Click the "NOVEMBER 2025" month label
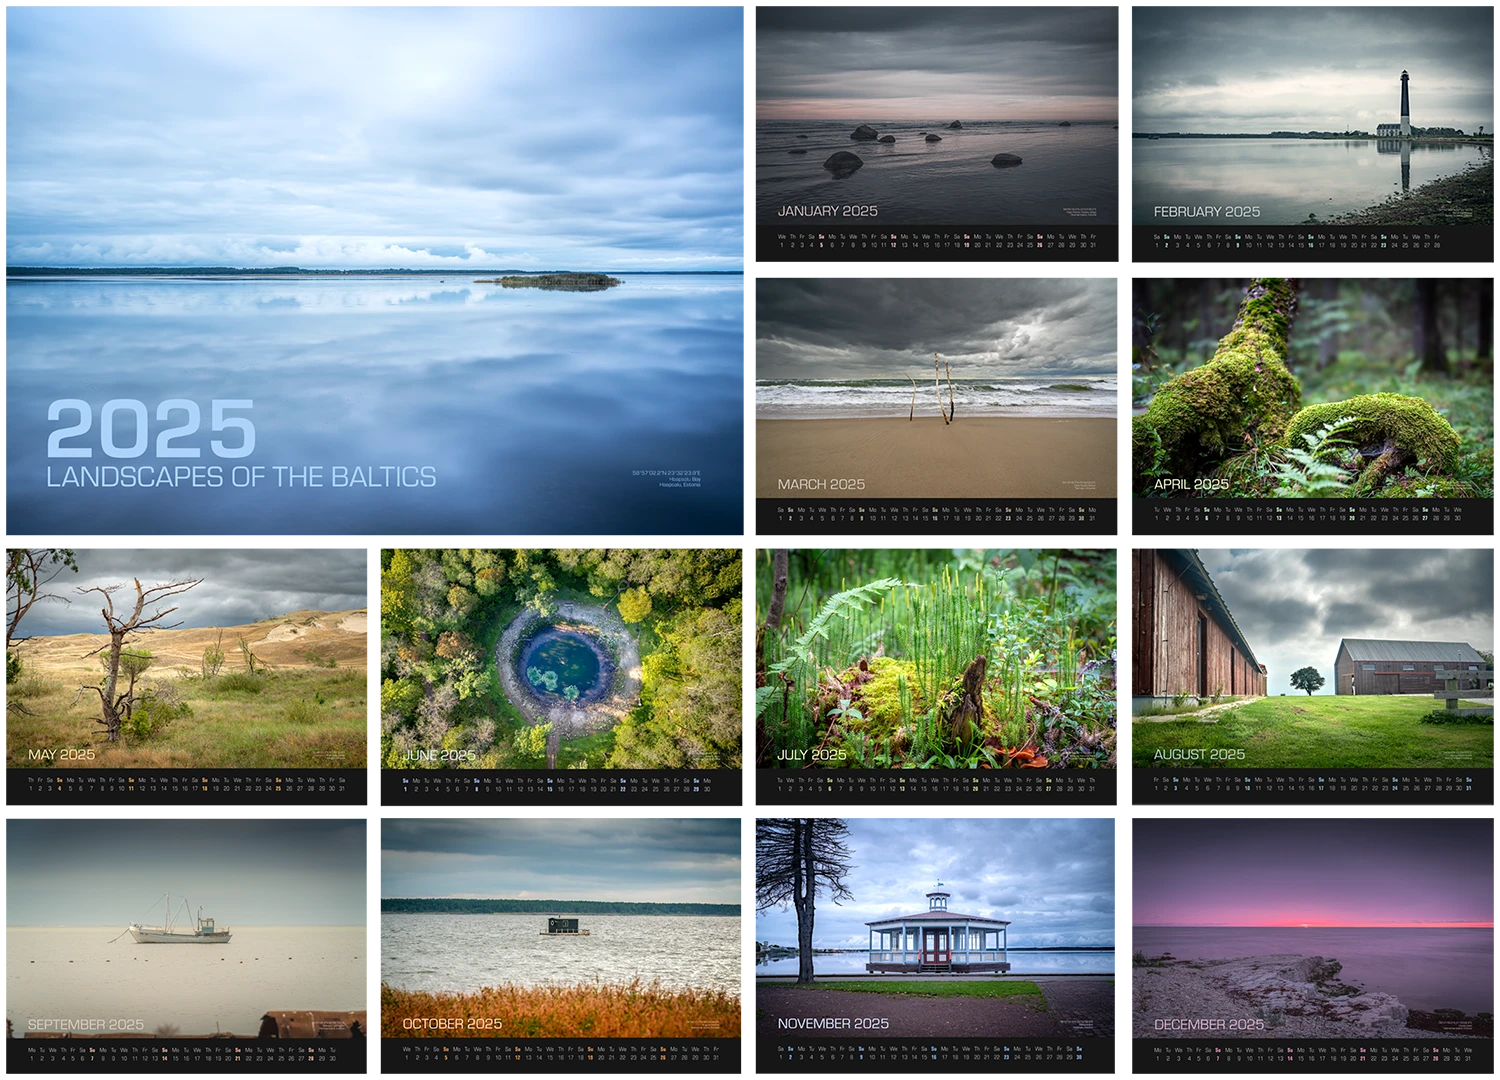The width and height of the screenshot is (1500, 1080). pos(833,1024)
